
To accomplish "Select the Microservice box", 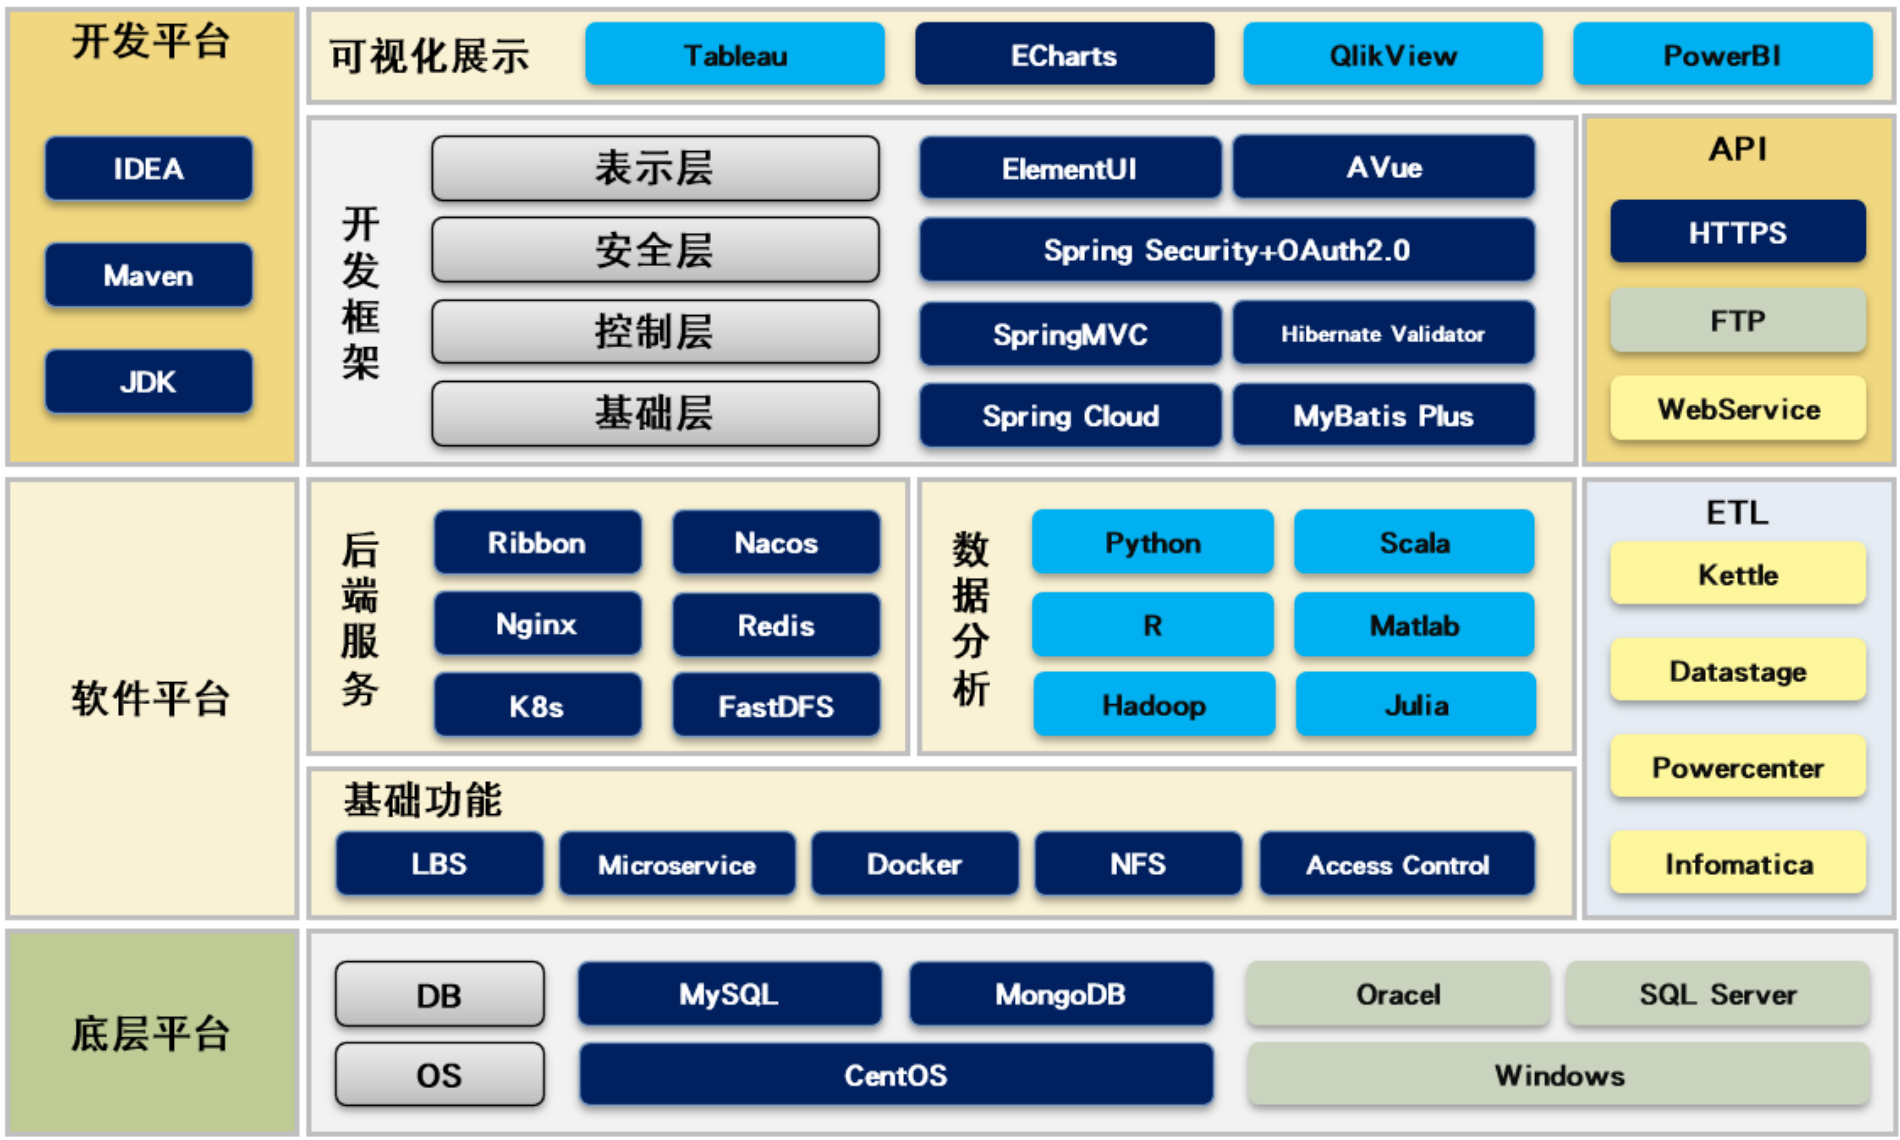I will [x=677, y=864].
